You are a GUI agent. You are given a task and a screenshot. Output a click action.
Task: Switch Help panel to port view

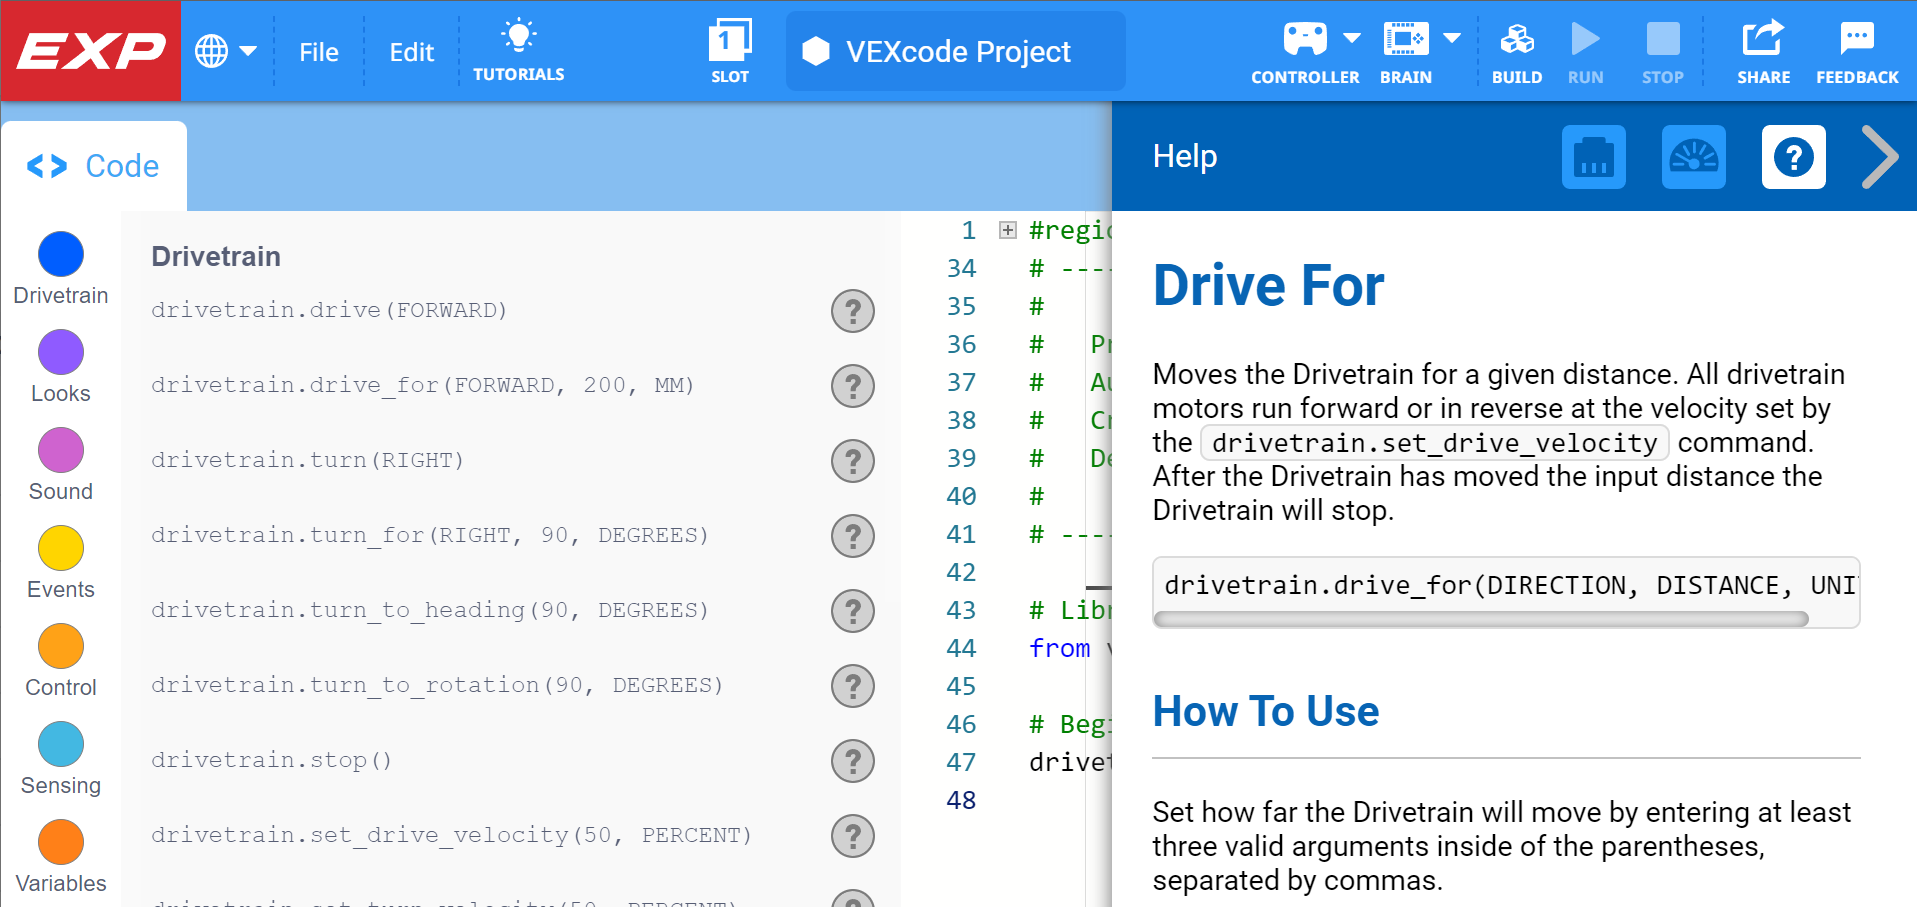click(x=1593, y=157)
